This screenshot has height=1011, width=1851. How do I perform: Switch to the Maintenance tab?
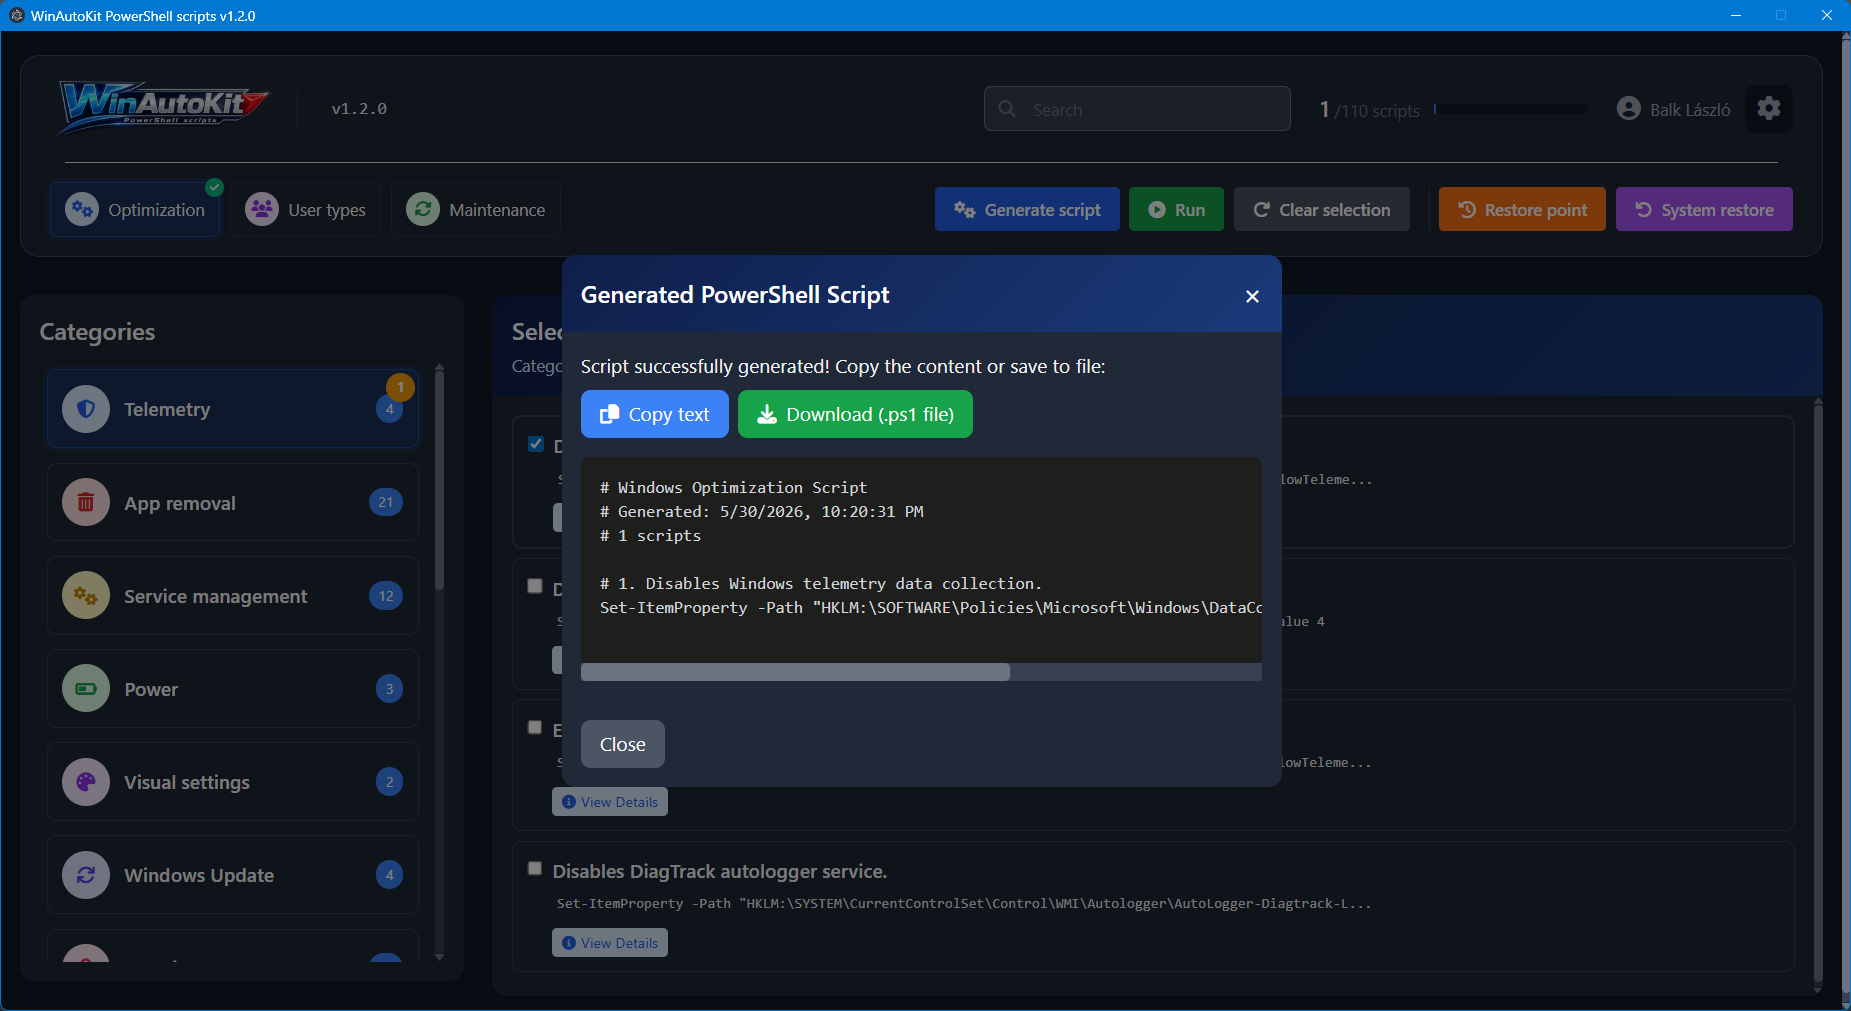(x=476, y=209)
